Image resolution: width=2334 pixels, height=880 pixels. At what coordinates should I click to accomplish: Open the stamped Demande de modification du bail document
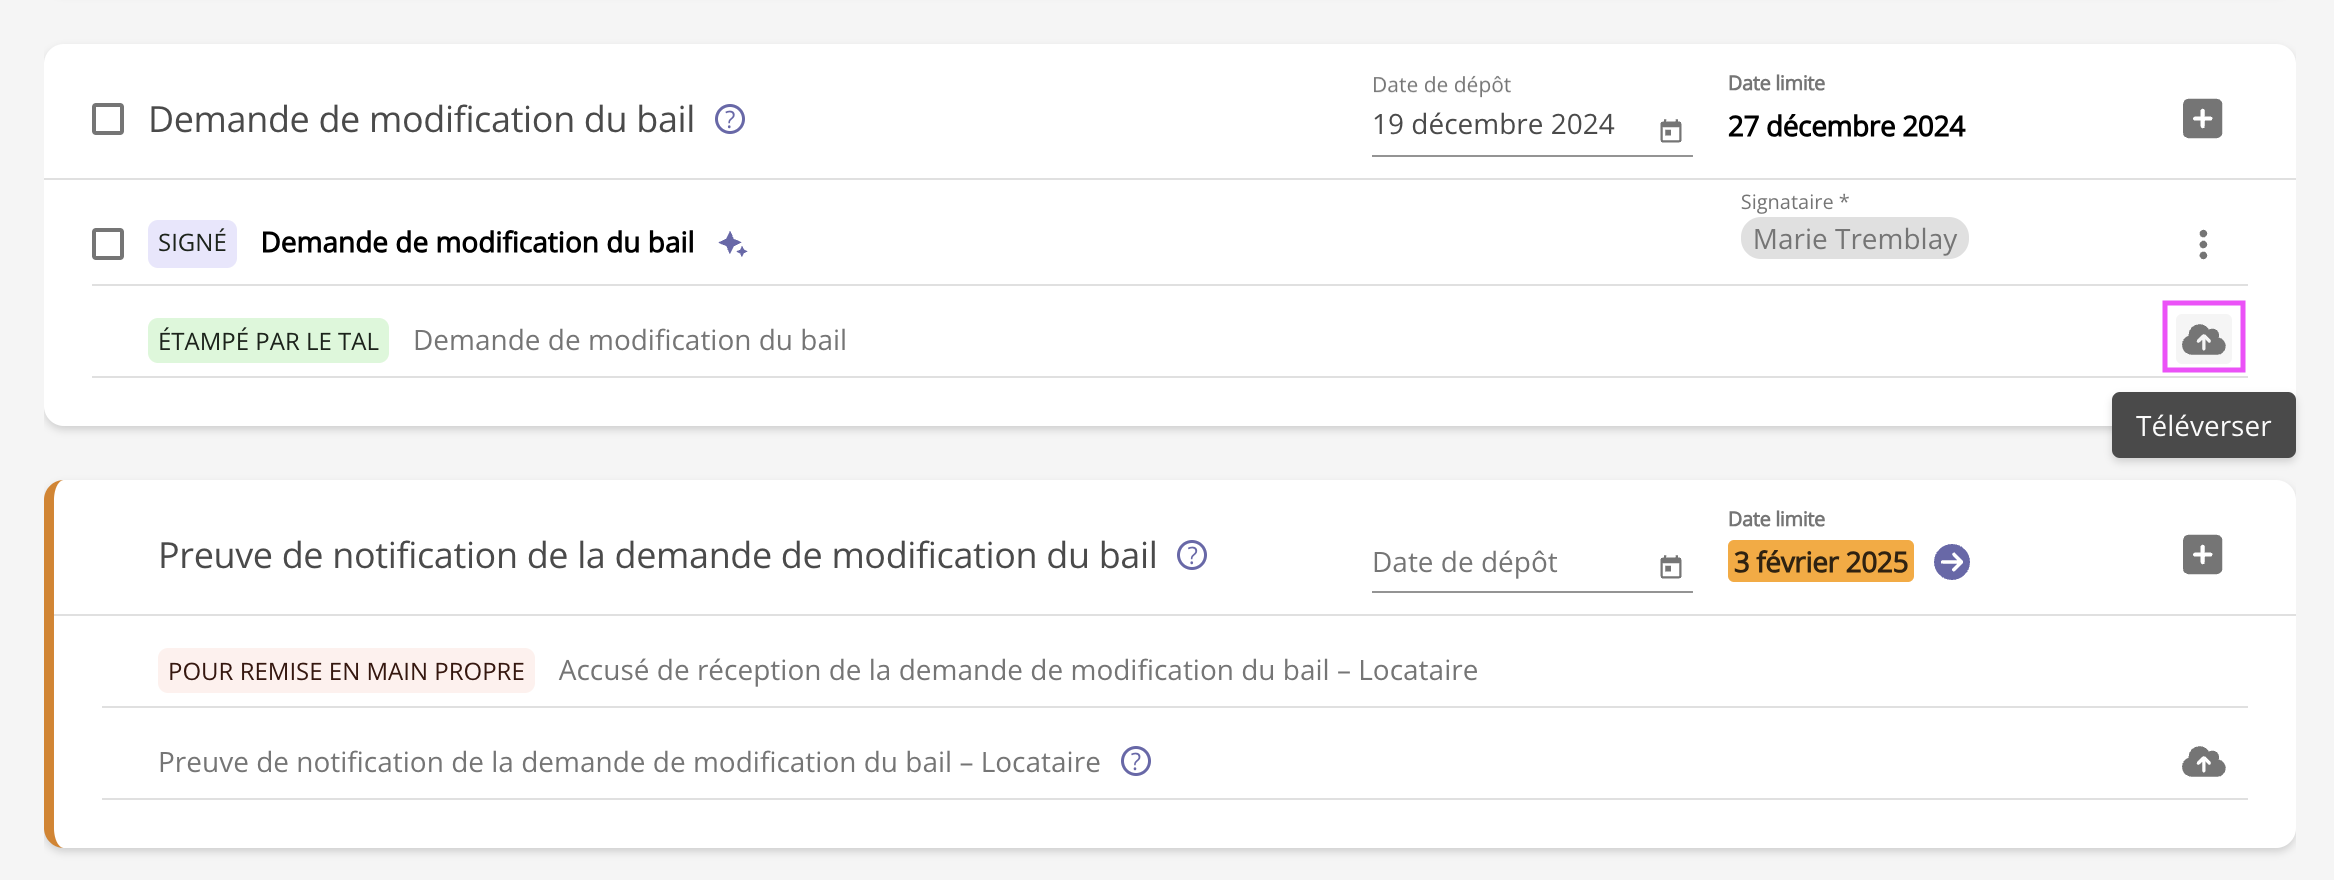click(x=630, y=341)
